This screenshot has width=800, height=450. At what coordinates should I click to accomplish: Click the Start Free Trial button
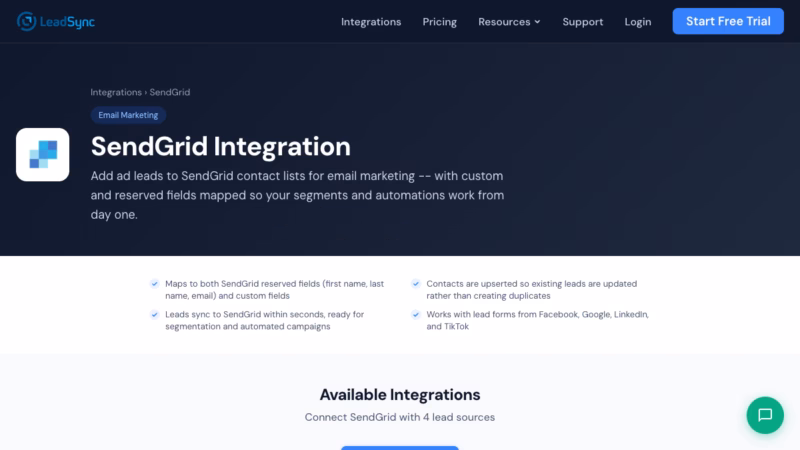click(728, 21)
